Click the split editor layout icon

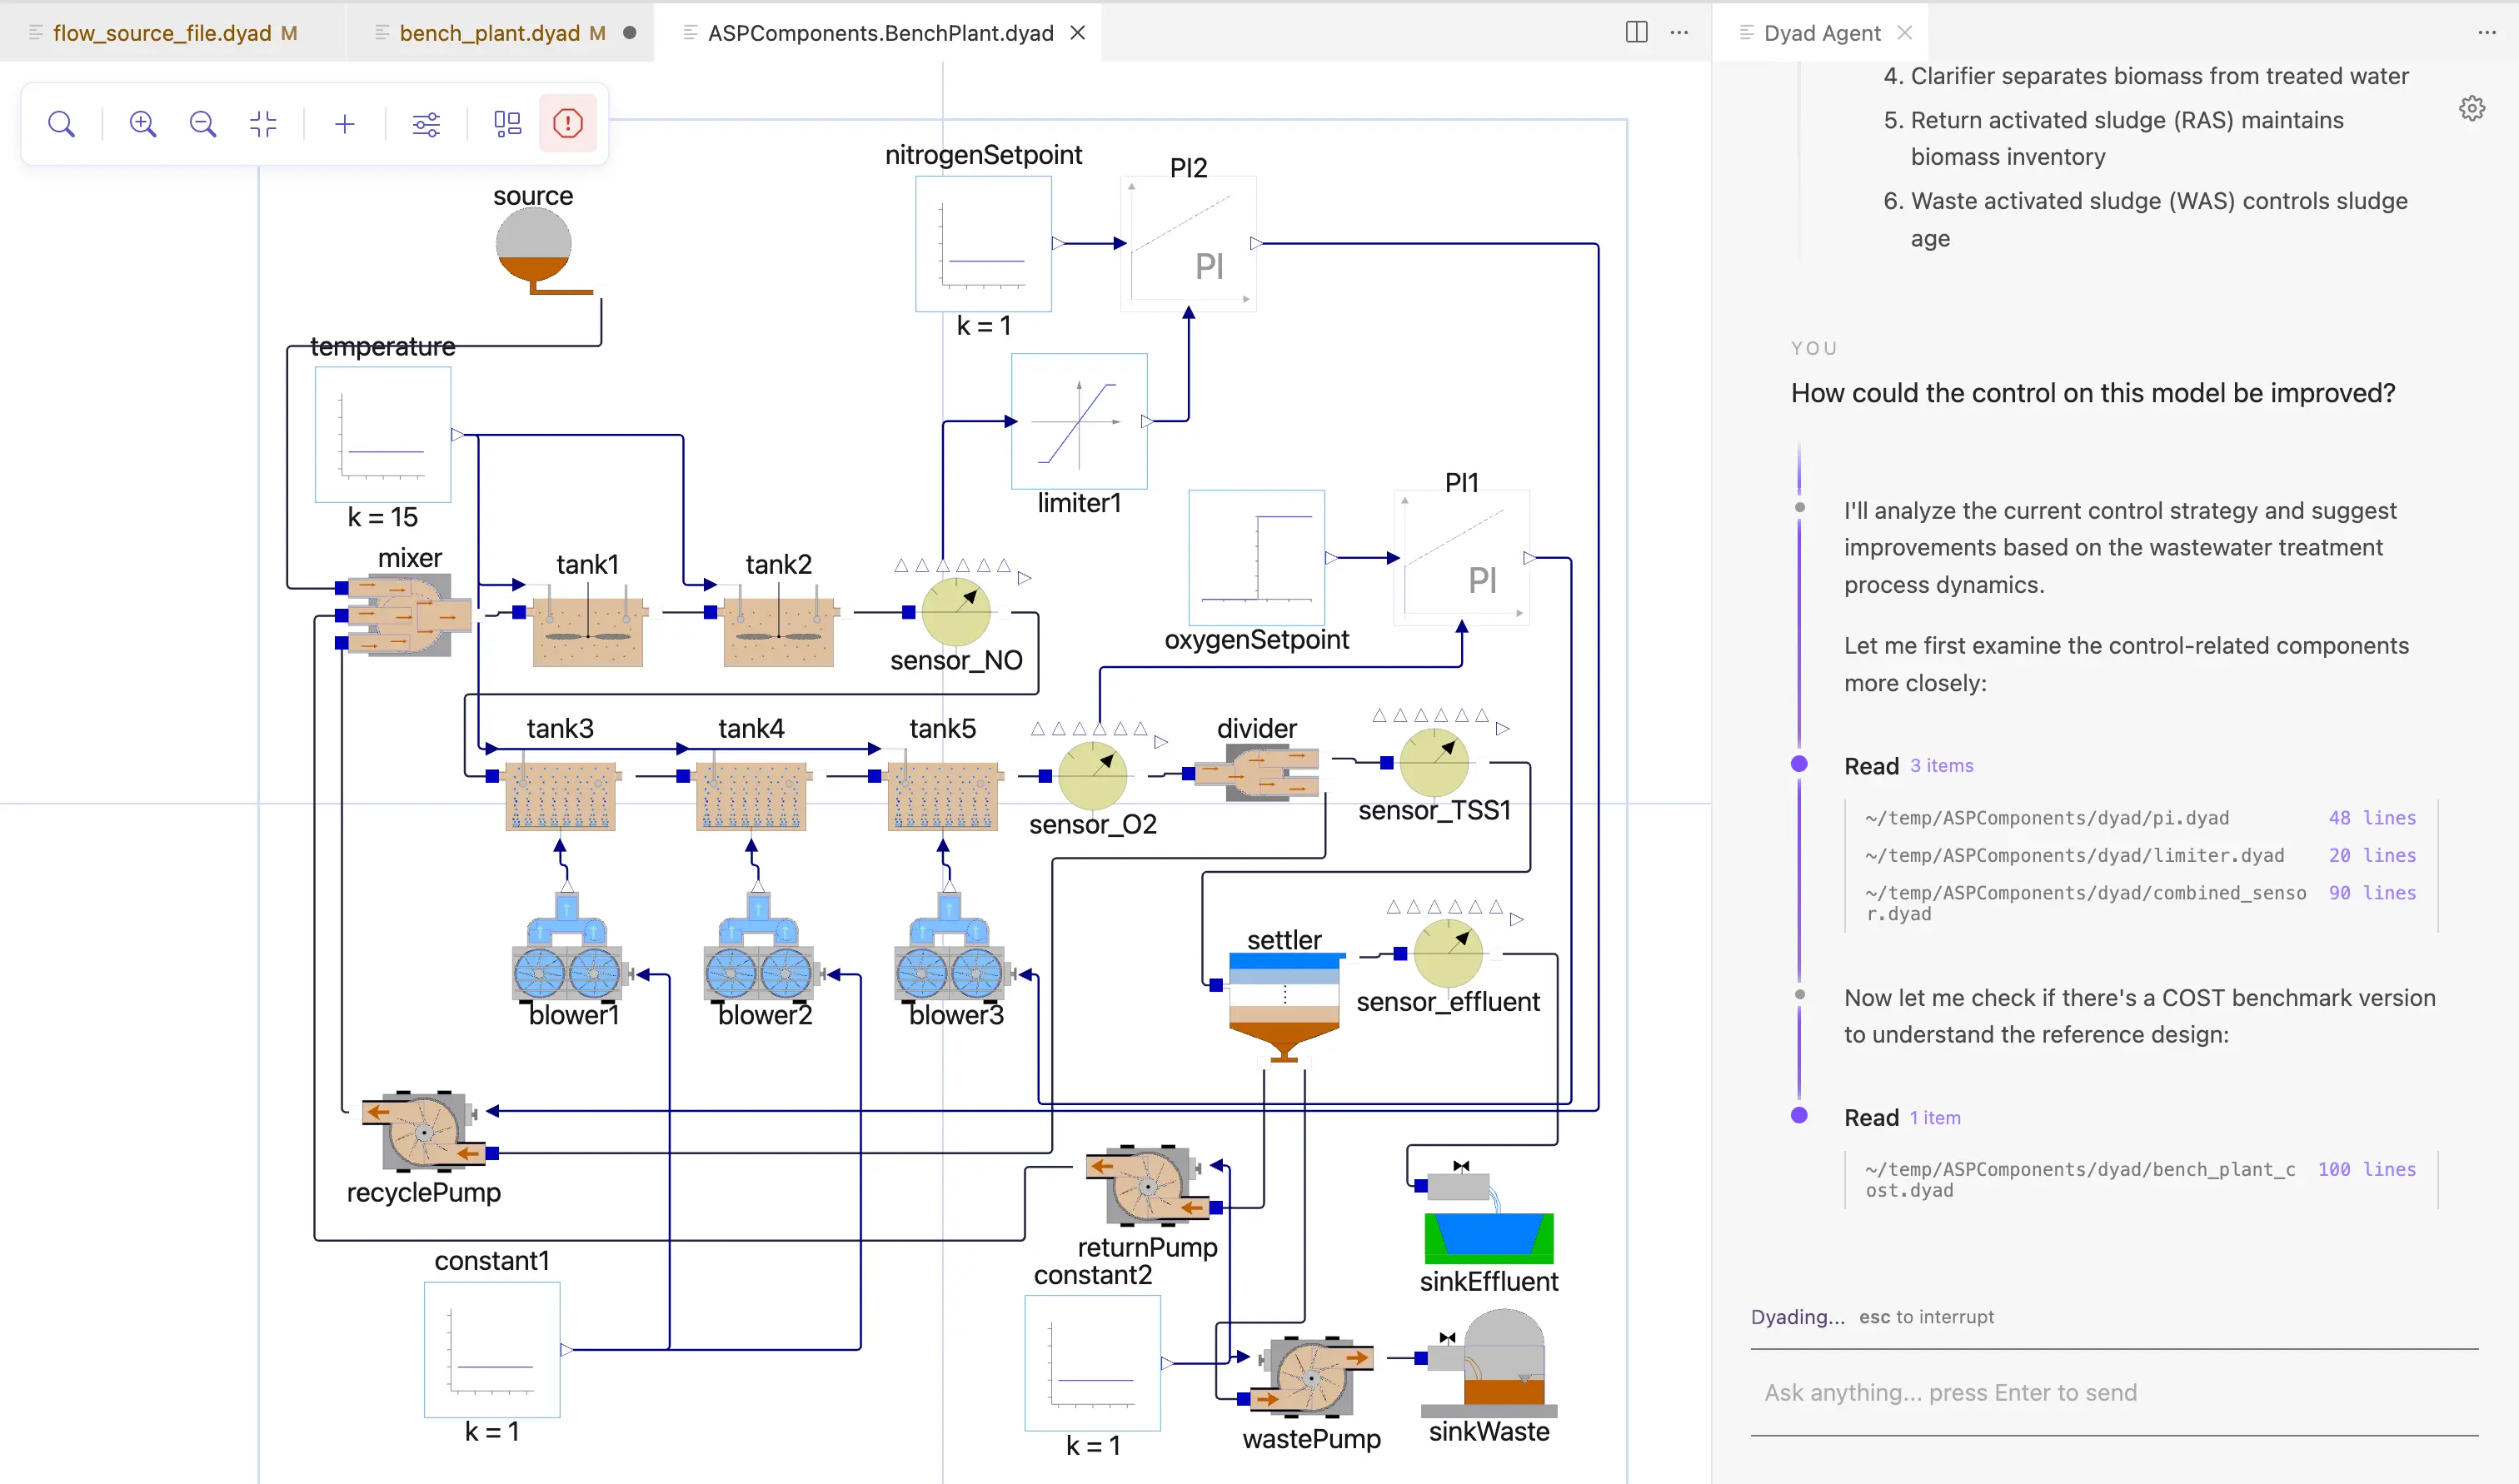coord(1636,32)
